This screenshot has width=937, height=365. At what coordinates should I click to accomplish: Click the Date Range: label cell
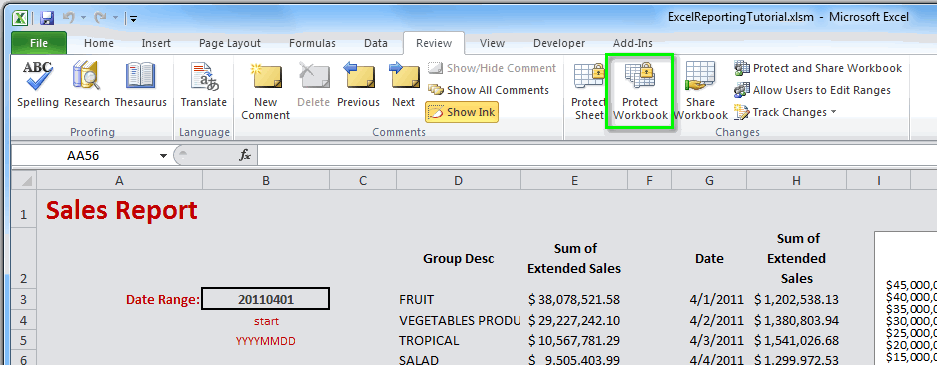163,300
